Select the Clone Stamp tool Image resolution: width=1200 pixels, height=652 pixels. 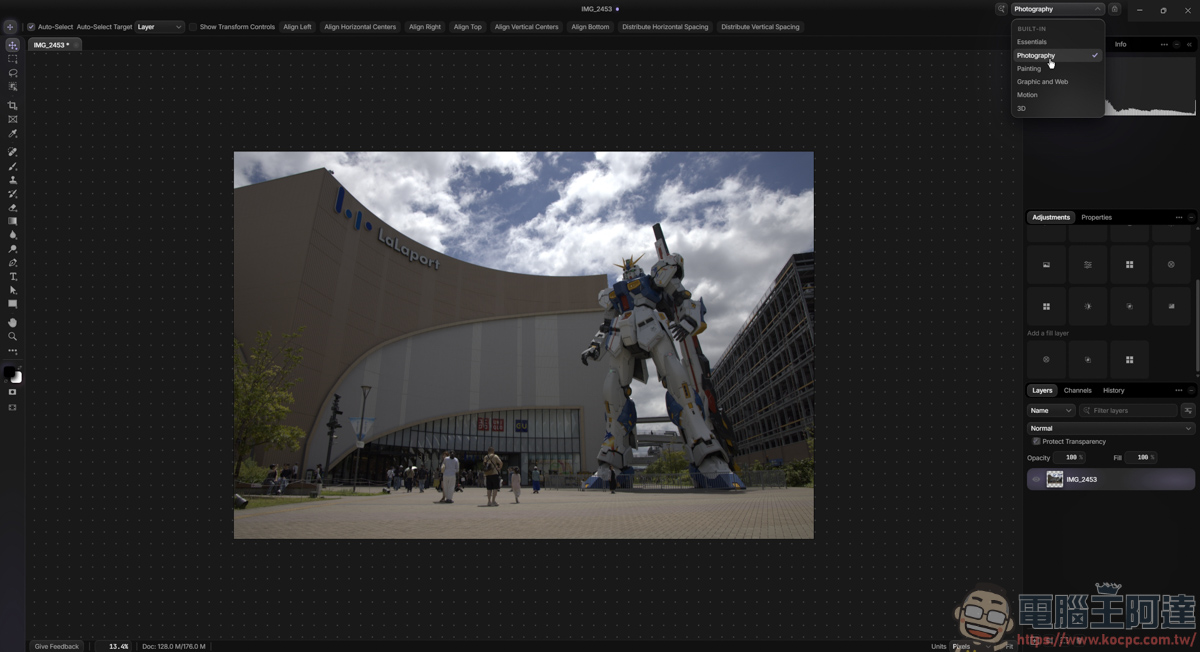pos(13,180)
